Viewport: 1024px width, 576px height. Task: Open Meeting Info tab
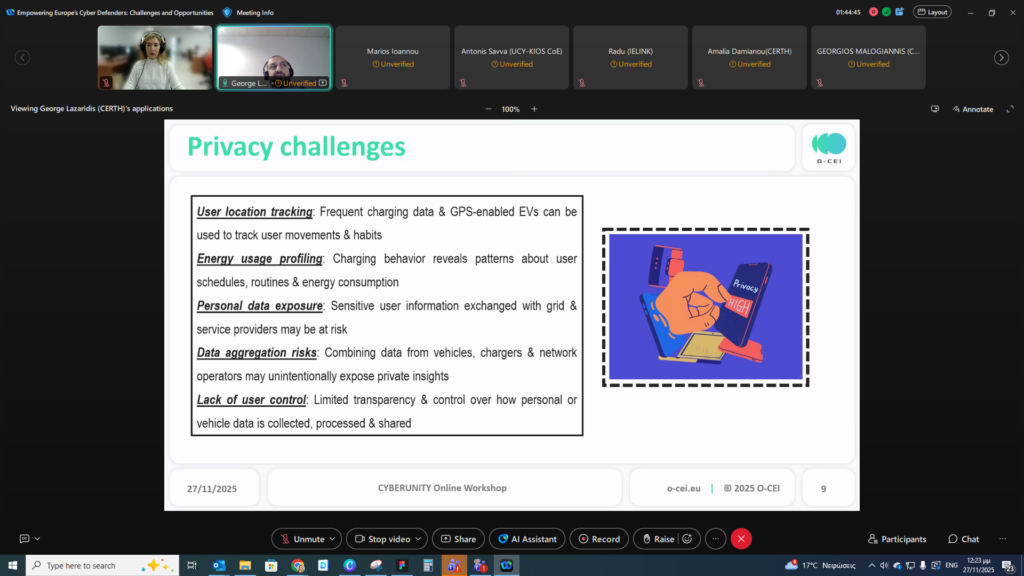tap(248, 12)
